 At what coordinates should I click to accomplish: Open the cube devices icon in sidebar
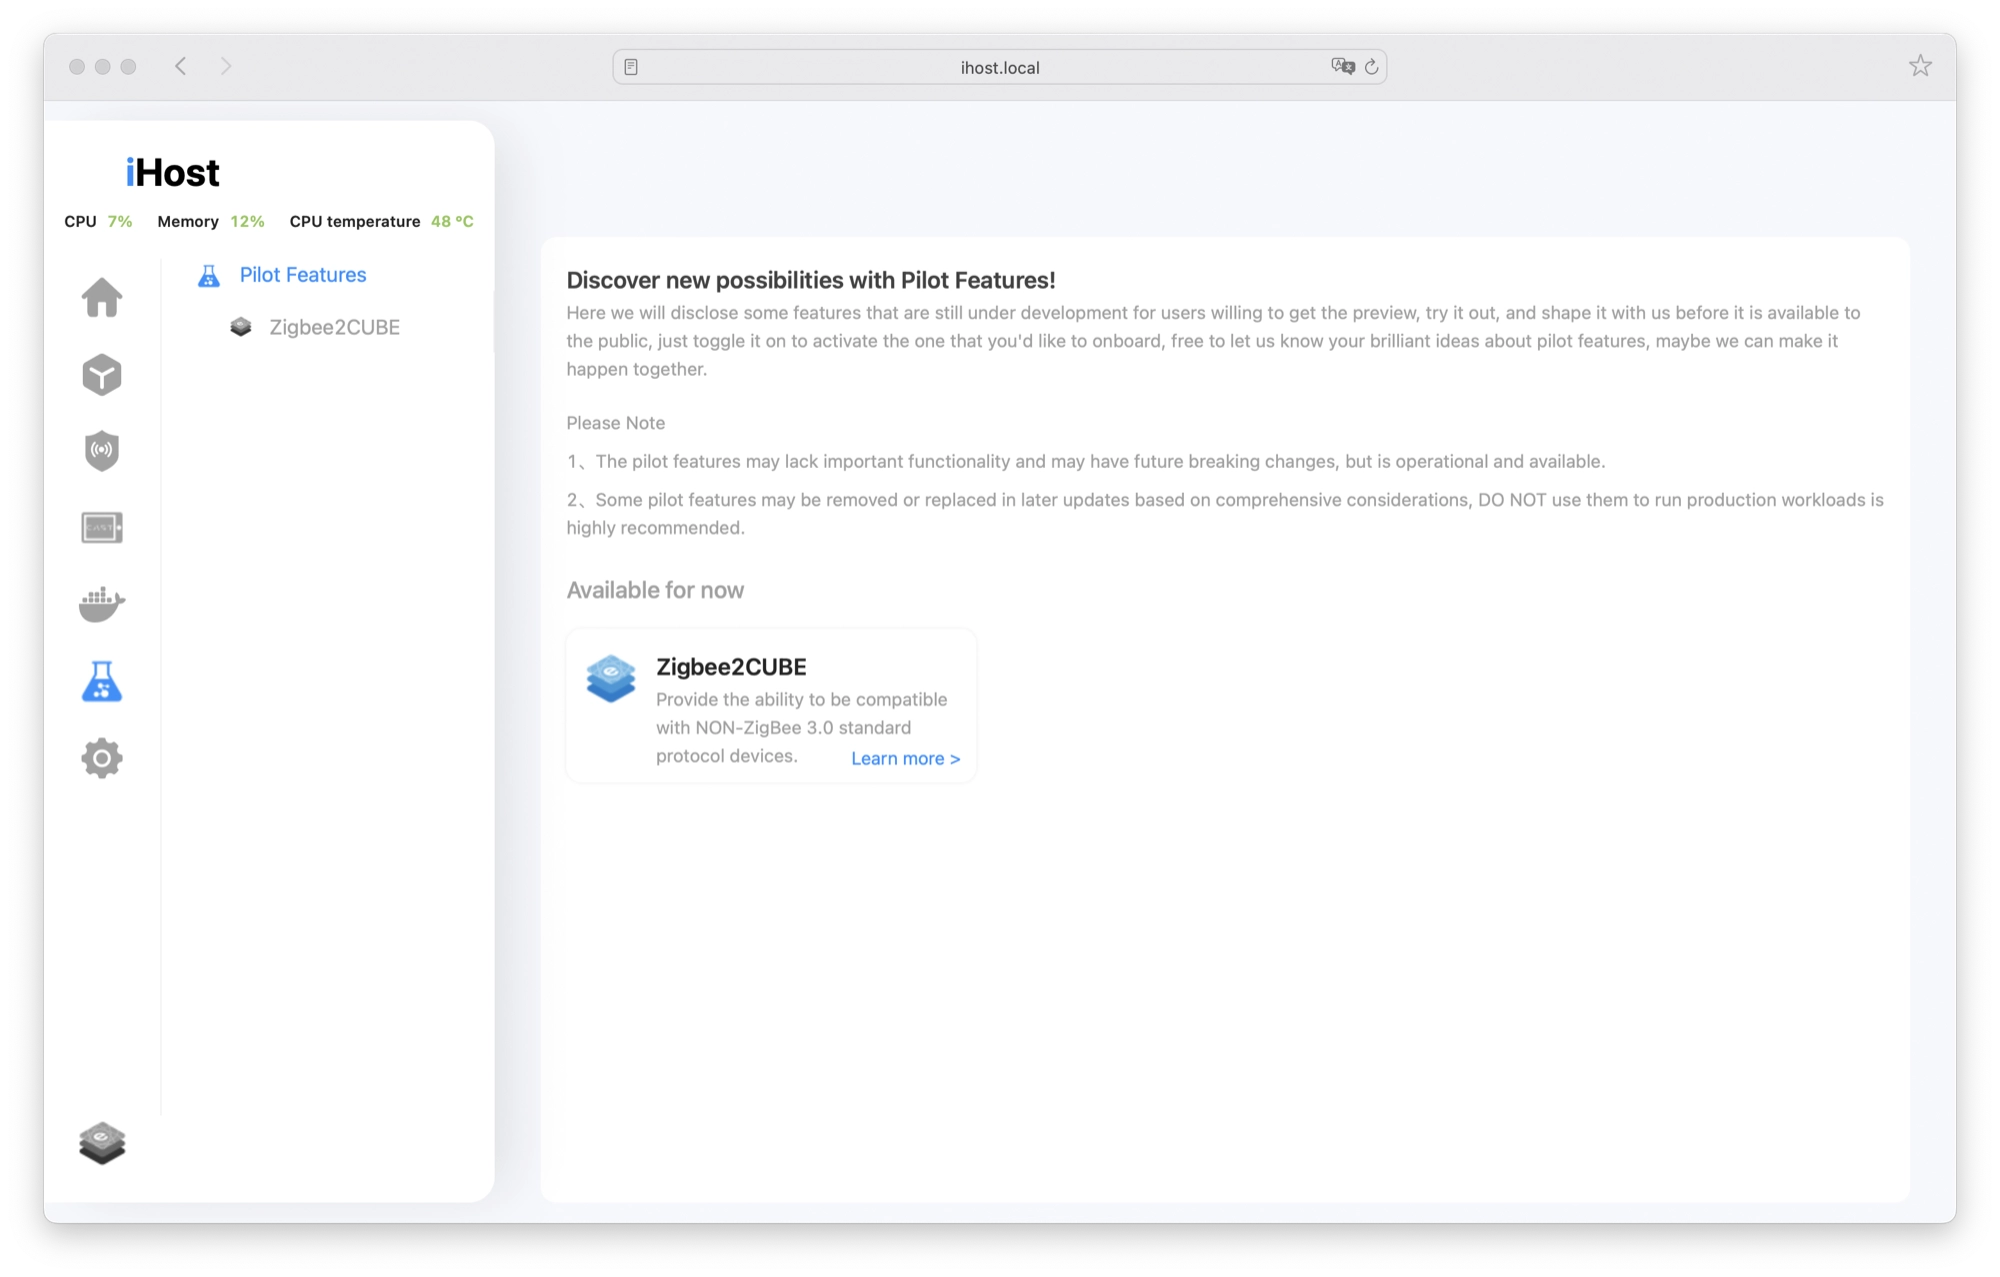pos(102,375)
